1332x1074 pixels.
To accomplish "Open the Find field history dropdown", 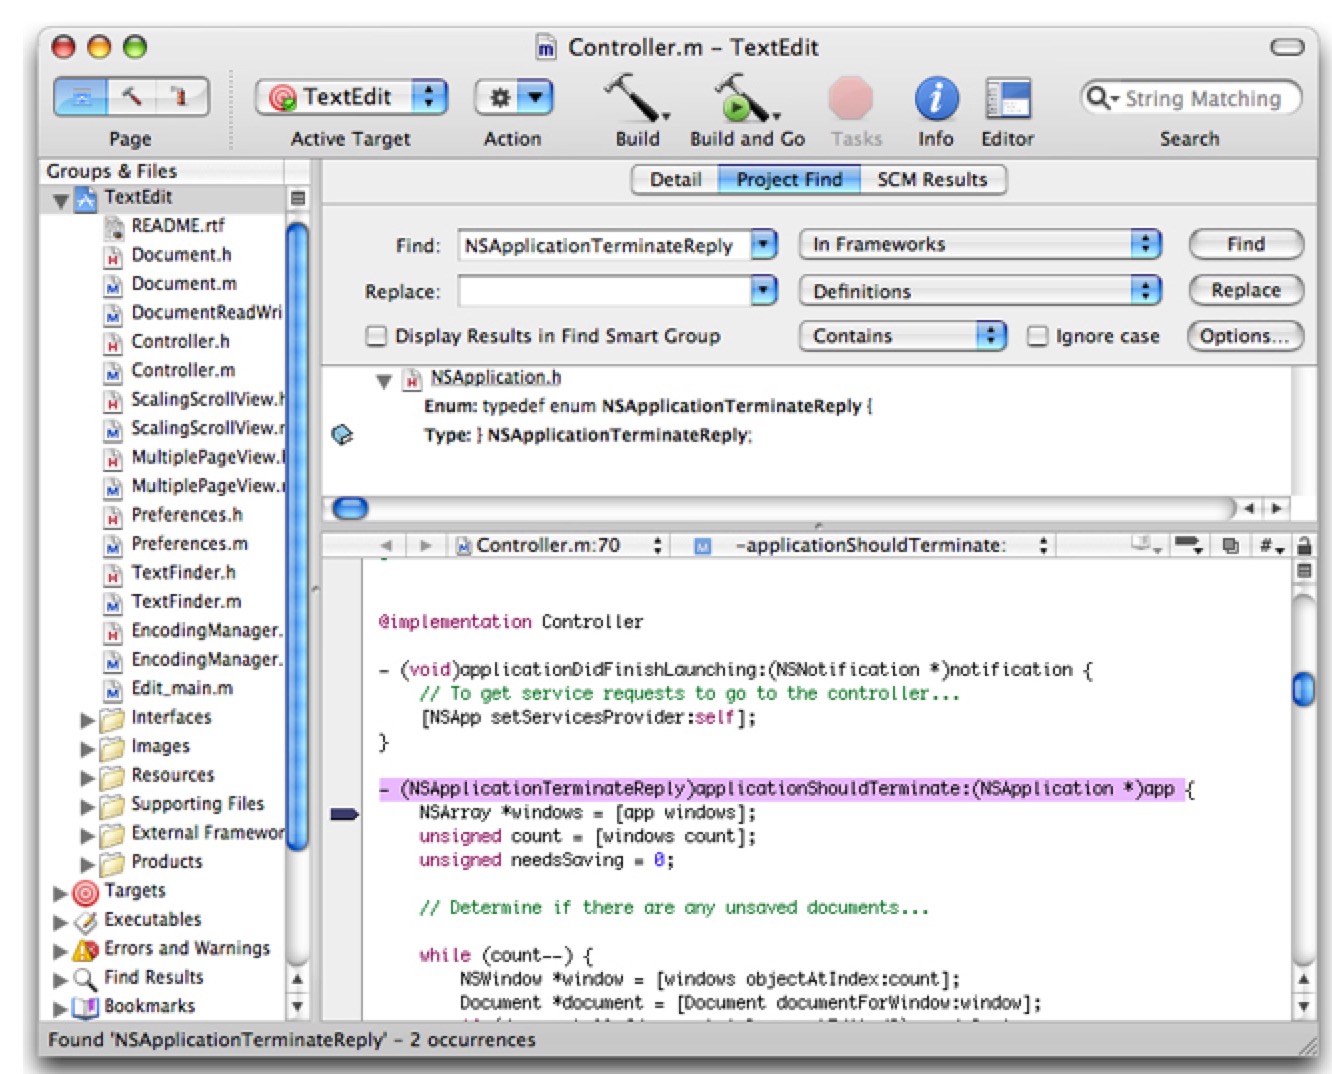I will coord(764,244).
